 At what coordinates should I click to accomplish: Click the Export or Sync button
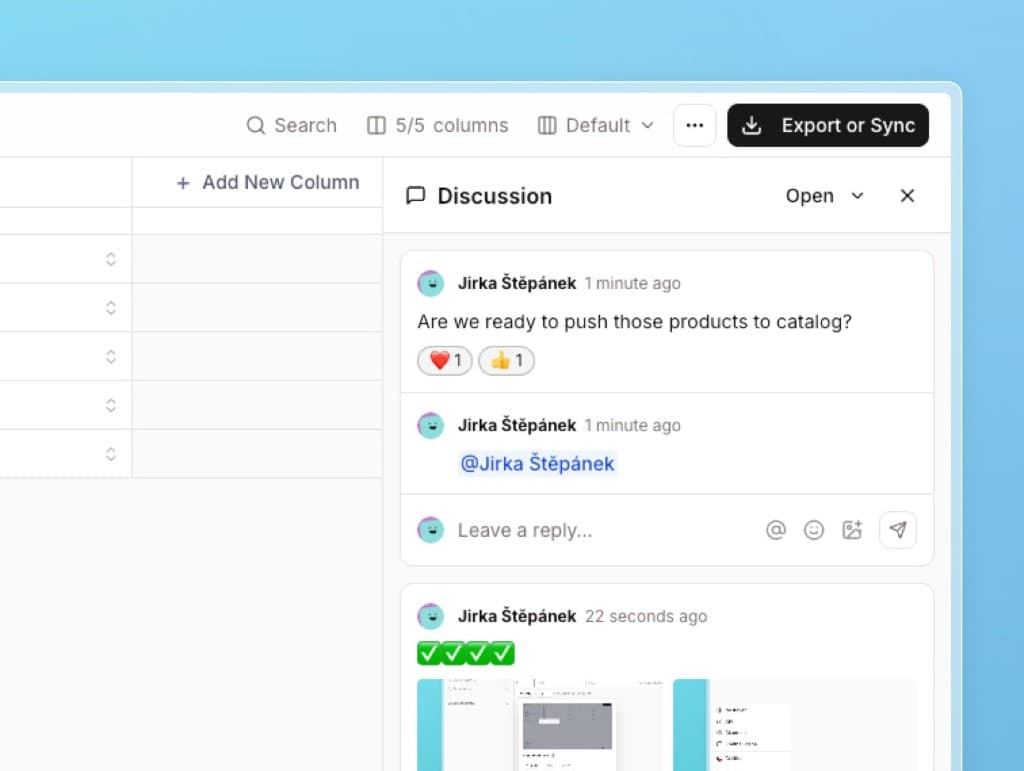coord(827,125)
